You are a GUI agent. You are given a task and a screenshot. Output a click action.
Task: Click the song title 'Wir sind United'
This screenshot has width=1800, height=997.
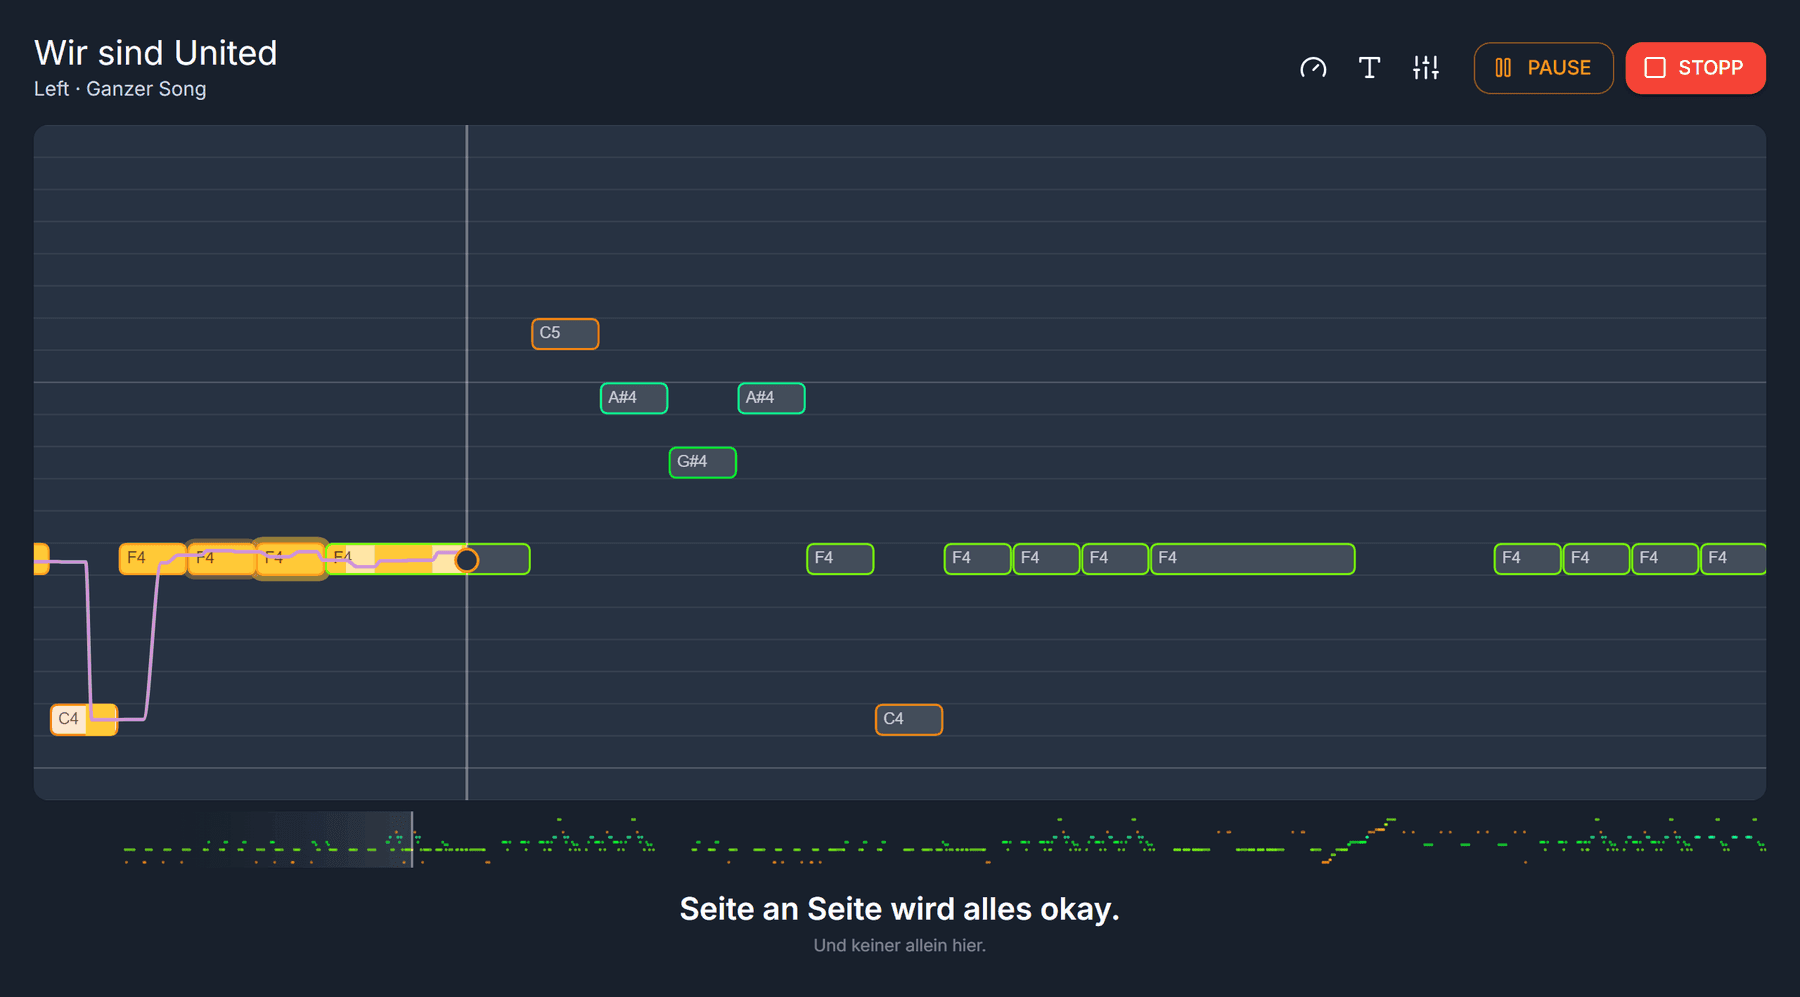(x=155, y=53)
